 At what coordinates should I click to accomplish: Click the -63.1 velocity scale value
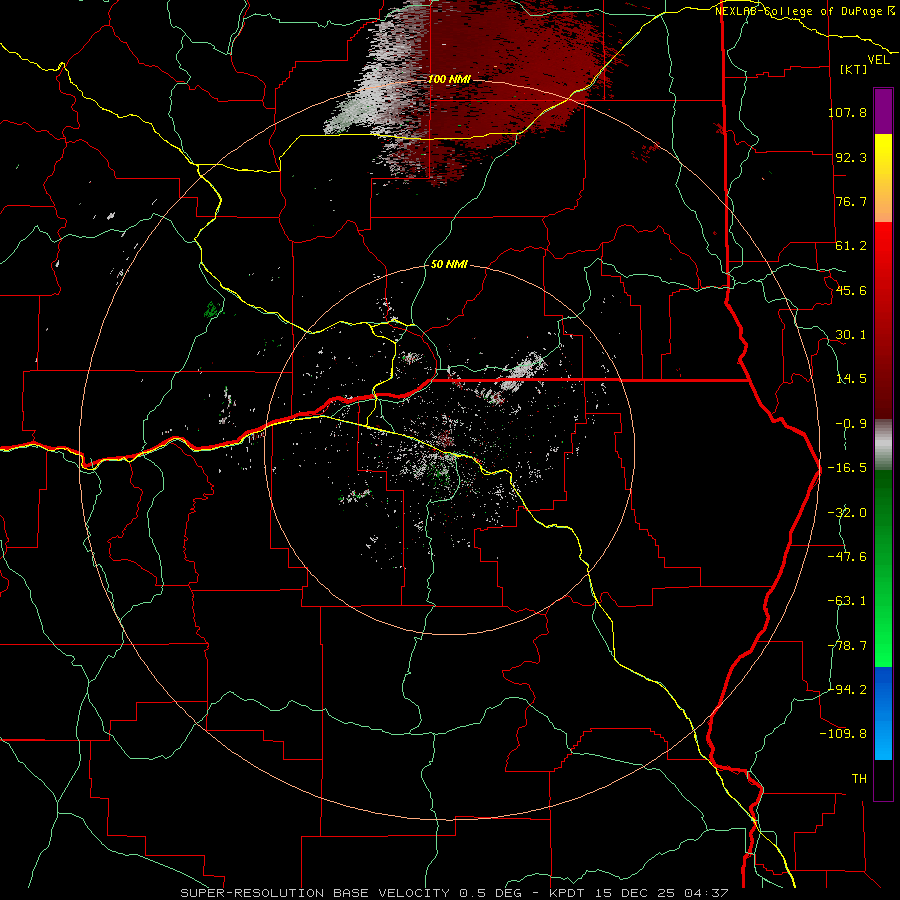tap(847, 601)
